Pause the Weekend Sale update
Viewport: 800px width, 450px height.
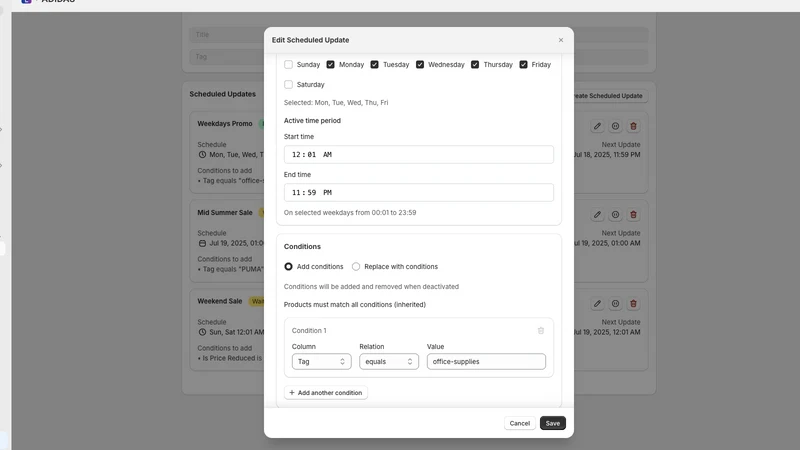tap(615, 304)
